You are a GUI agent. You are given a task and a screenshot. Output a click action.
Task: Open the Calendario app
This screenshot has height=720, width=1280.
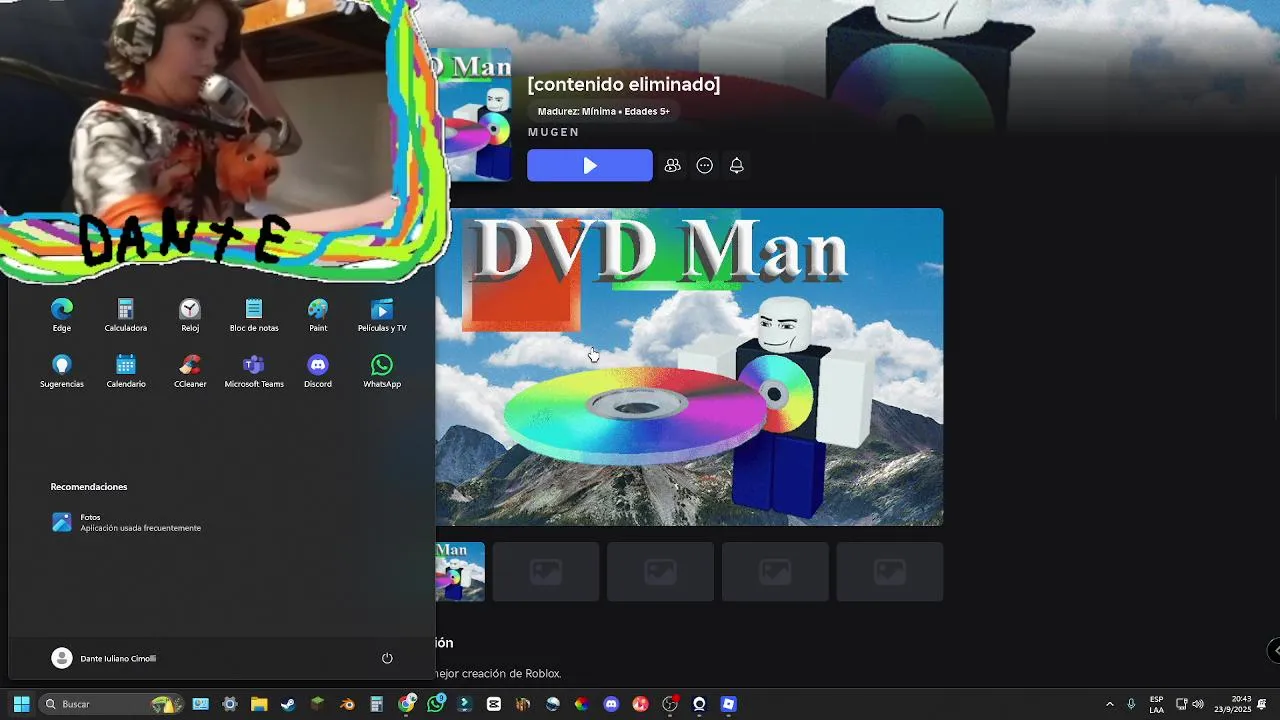coord(126,371)
